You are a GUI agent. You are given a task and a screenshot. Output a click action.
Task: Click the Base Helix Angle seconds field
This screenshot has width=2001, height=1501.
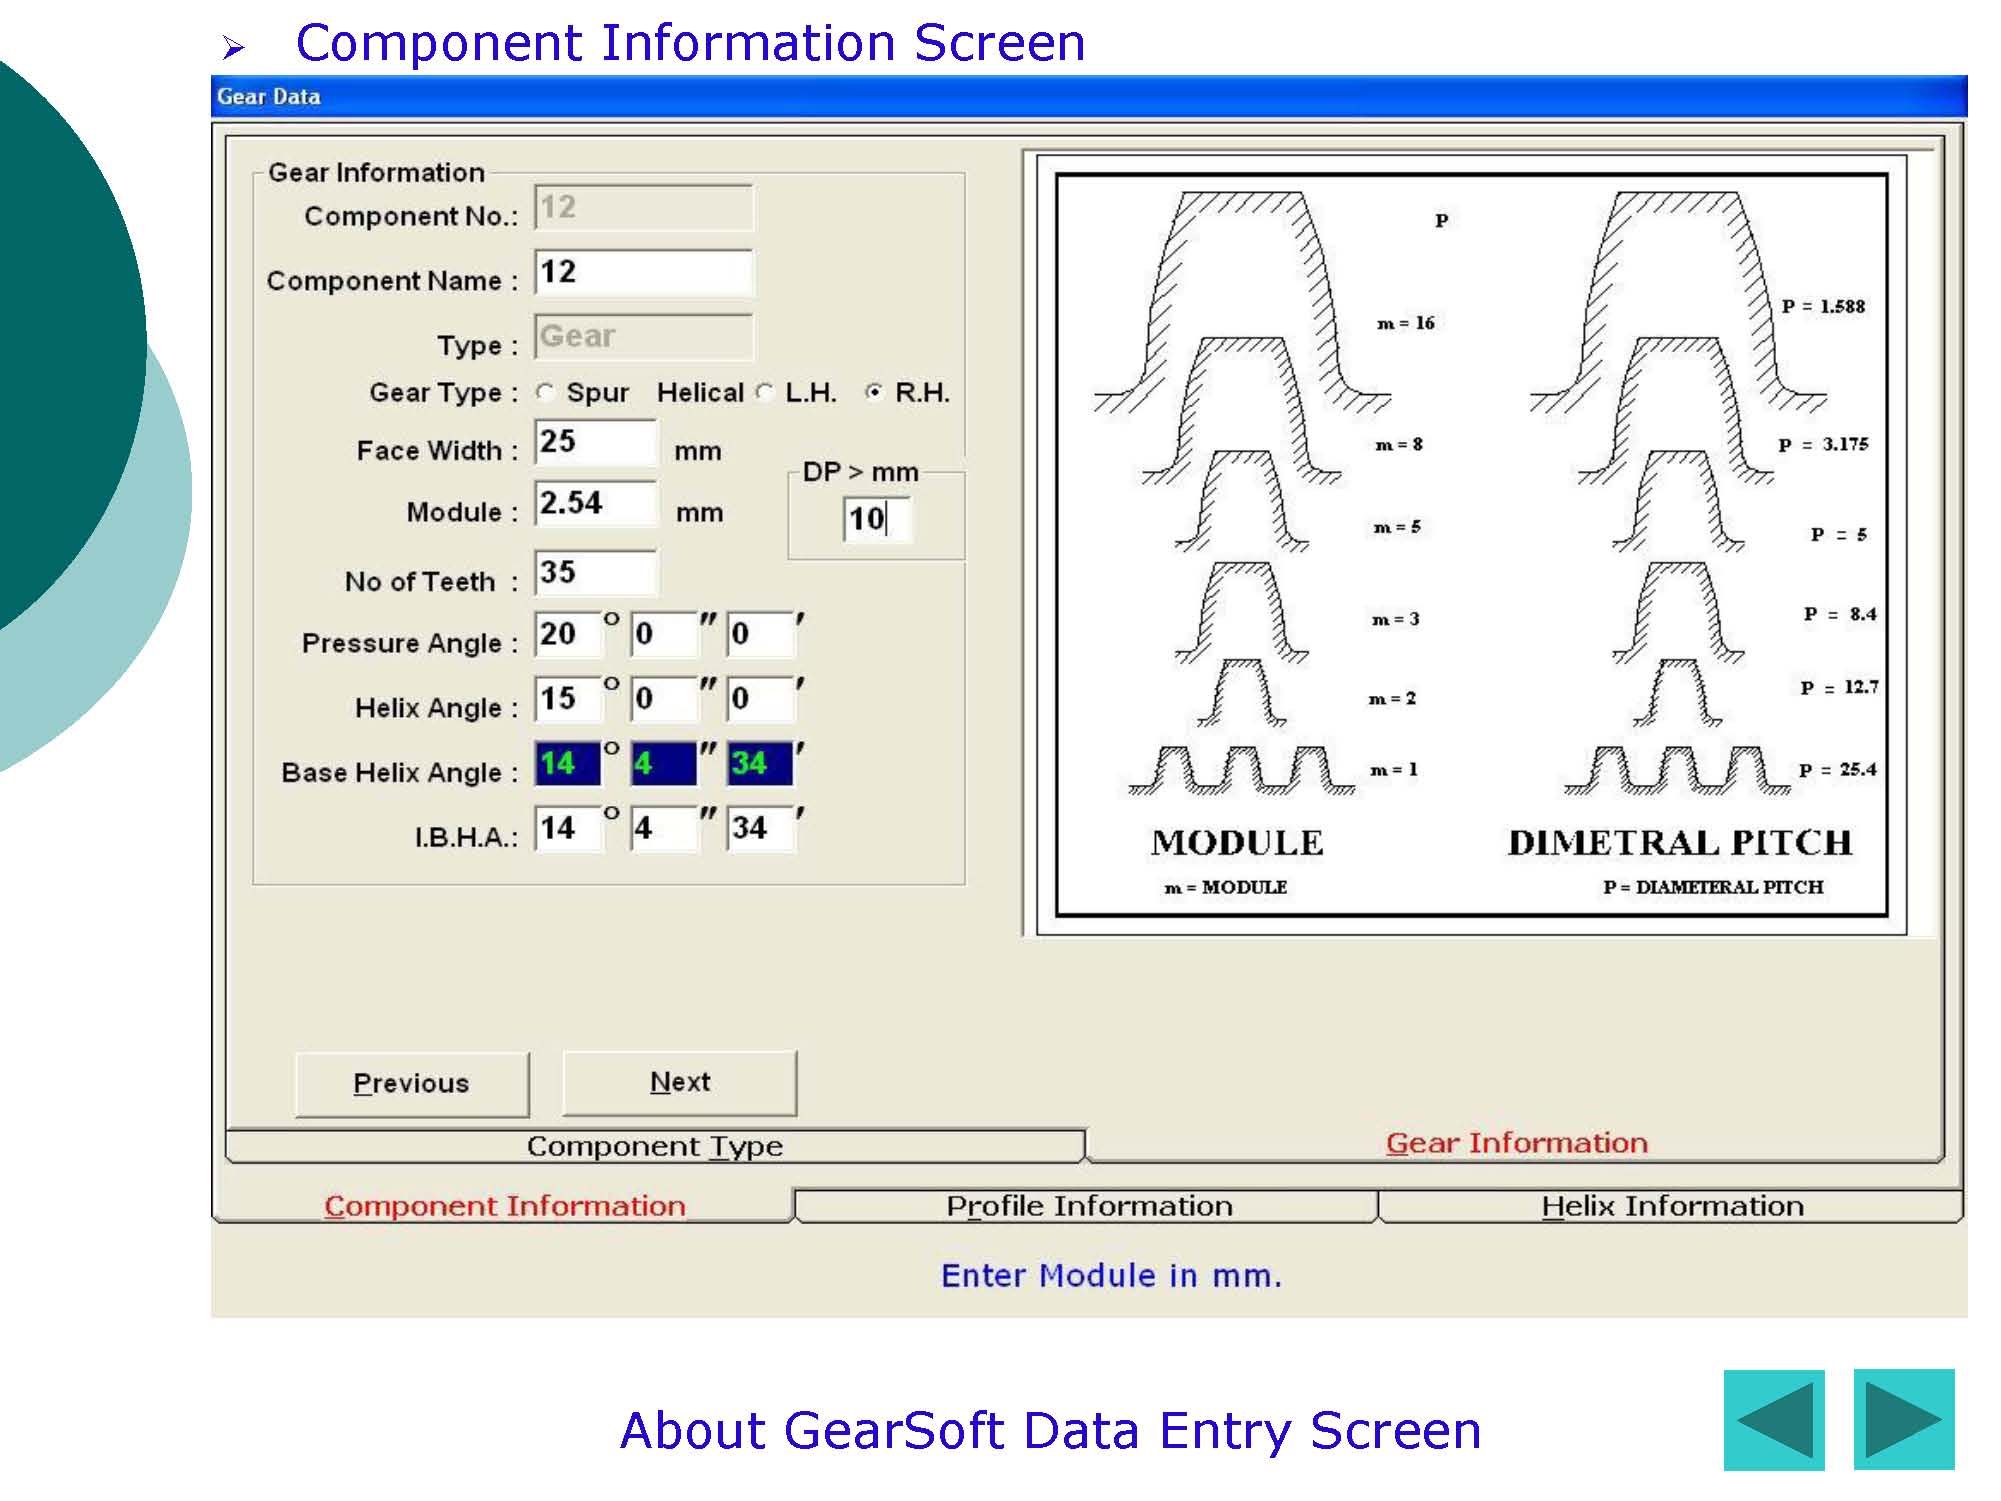pos(760,764)
